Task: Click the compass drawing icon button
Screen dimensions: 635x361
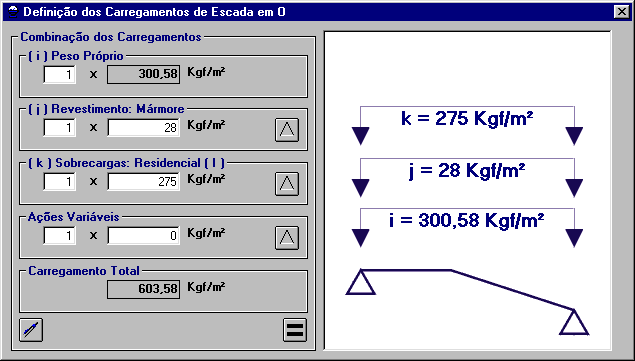Action: click(31, 330)
